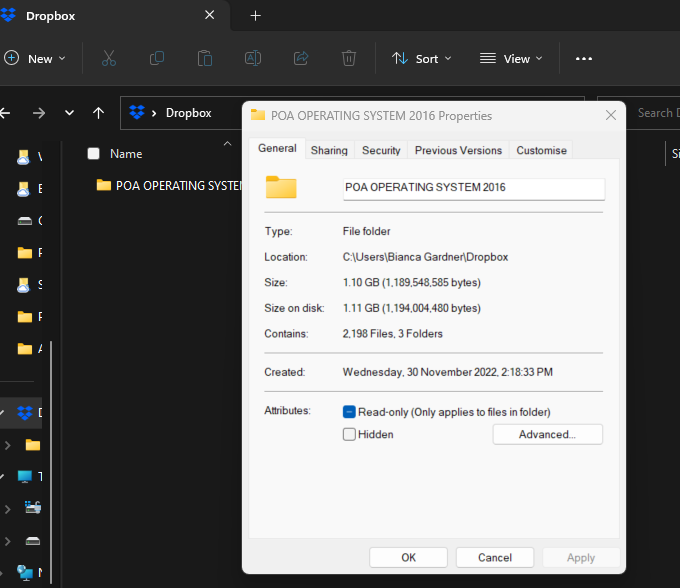Click the Paste clipboard icon
This screenshot has height=588, width=680.
(x=205, y=58)
